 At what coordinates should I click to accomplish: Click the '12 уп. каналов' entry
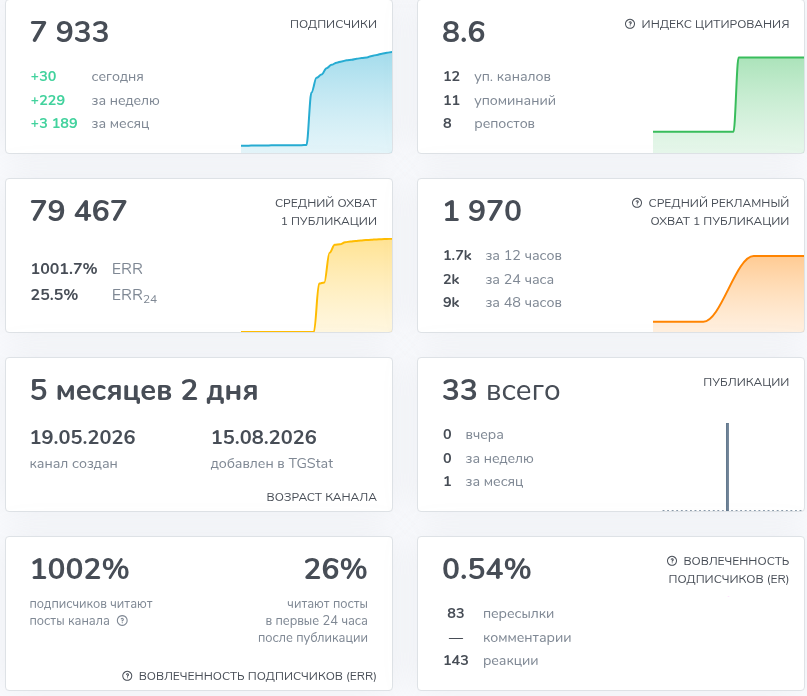(497, 76)
